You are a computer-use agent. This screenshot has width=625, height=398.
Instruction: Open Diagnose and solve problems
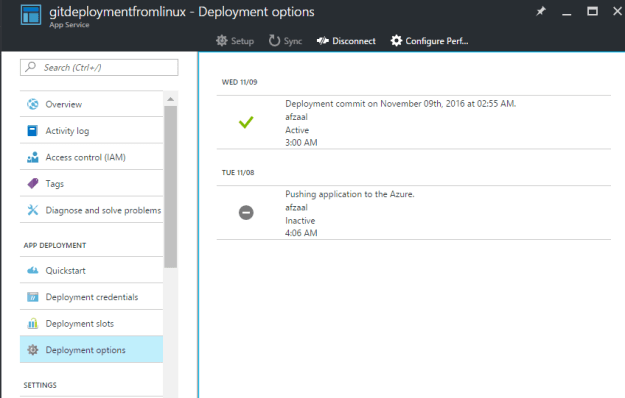click(91, 210)
